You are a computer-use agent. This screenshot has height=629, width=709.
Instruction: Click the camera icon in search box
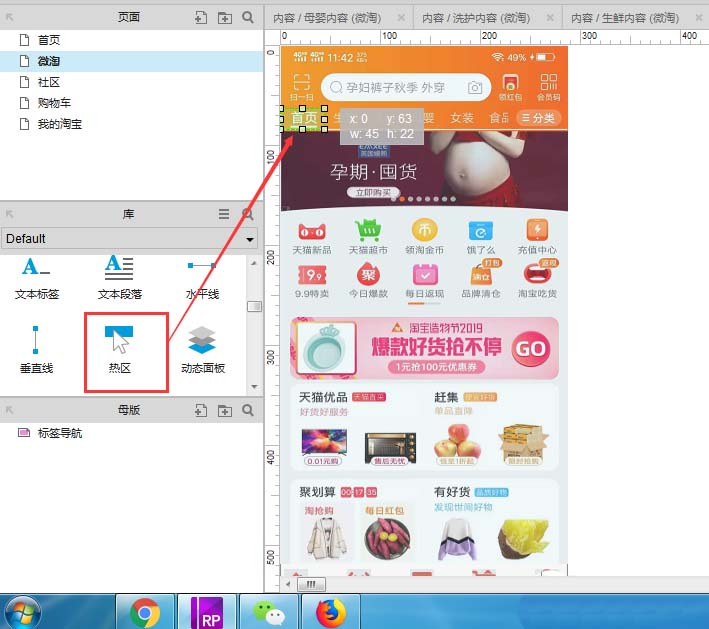tap(474, 87)
